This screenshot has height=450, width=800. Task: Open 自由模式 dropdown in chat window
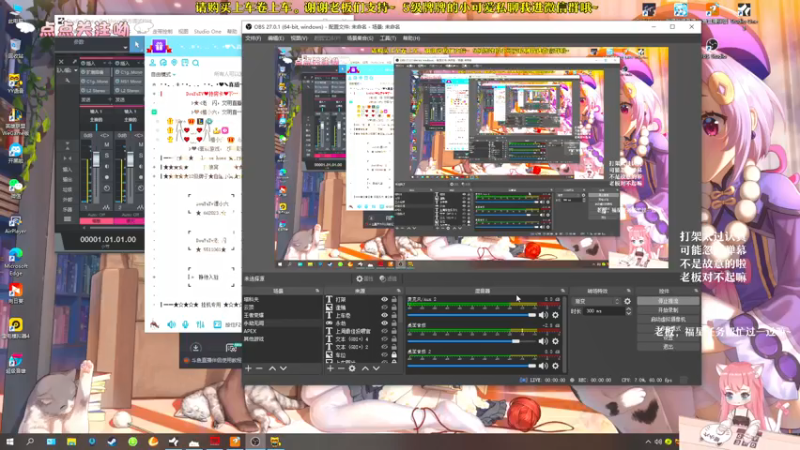(x=163, y=74)
